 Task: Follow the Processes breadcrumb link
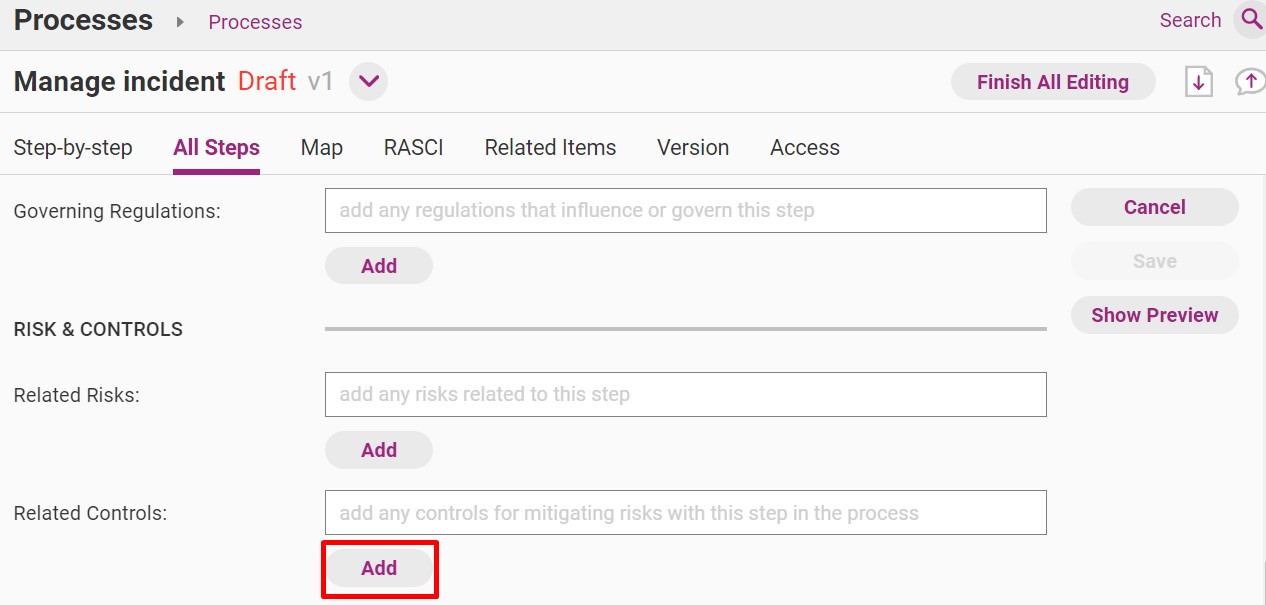(x=255, y=22)
